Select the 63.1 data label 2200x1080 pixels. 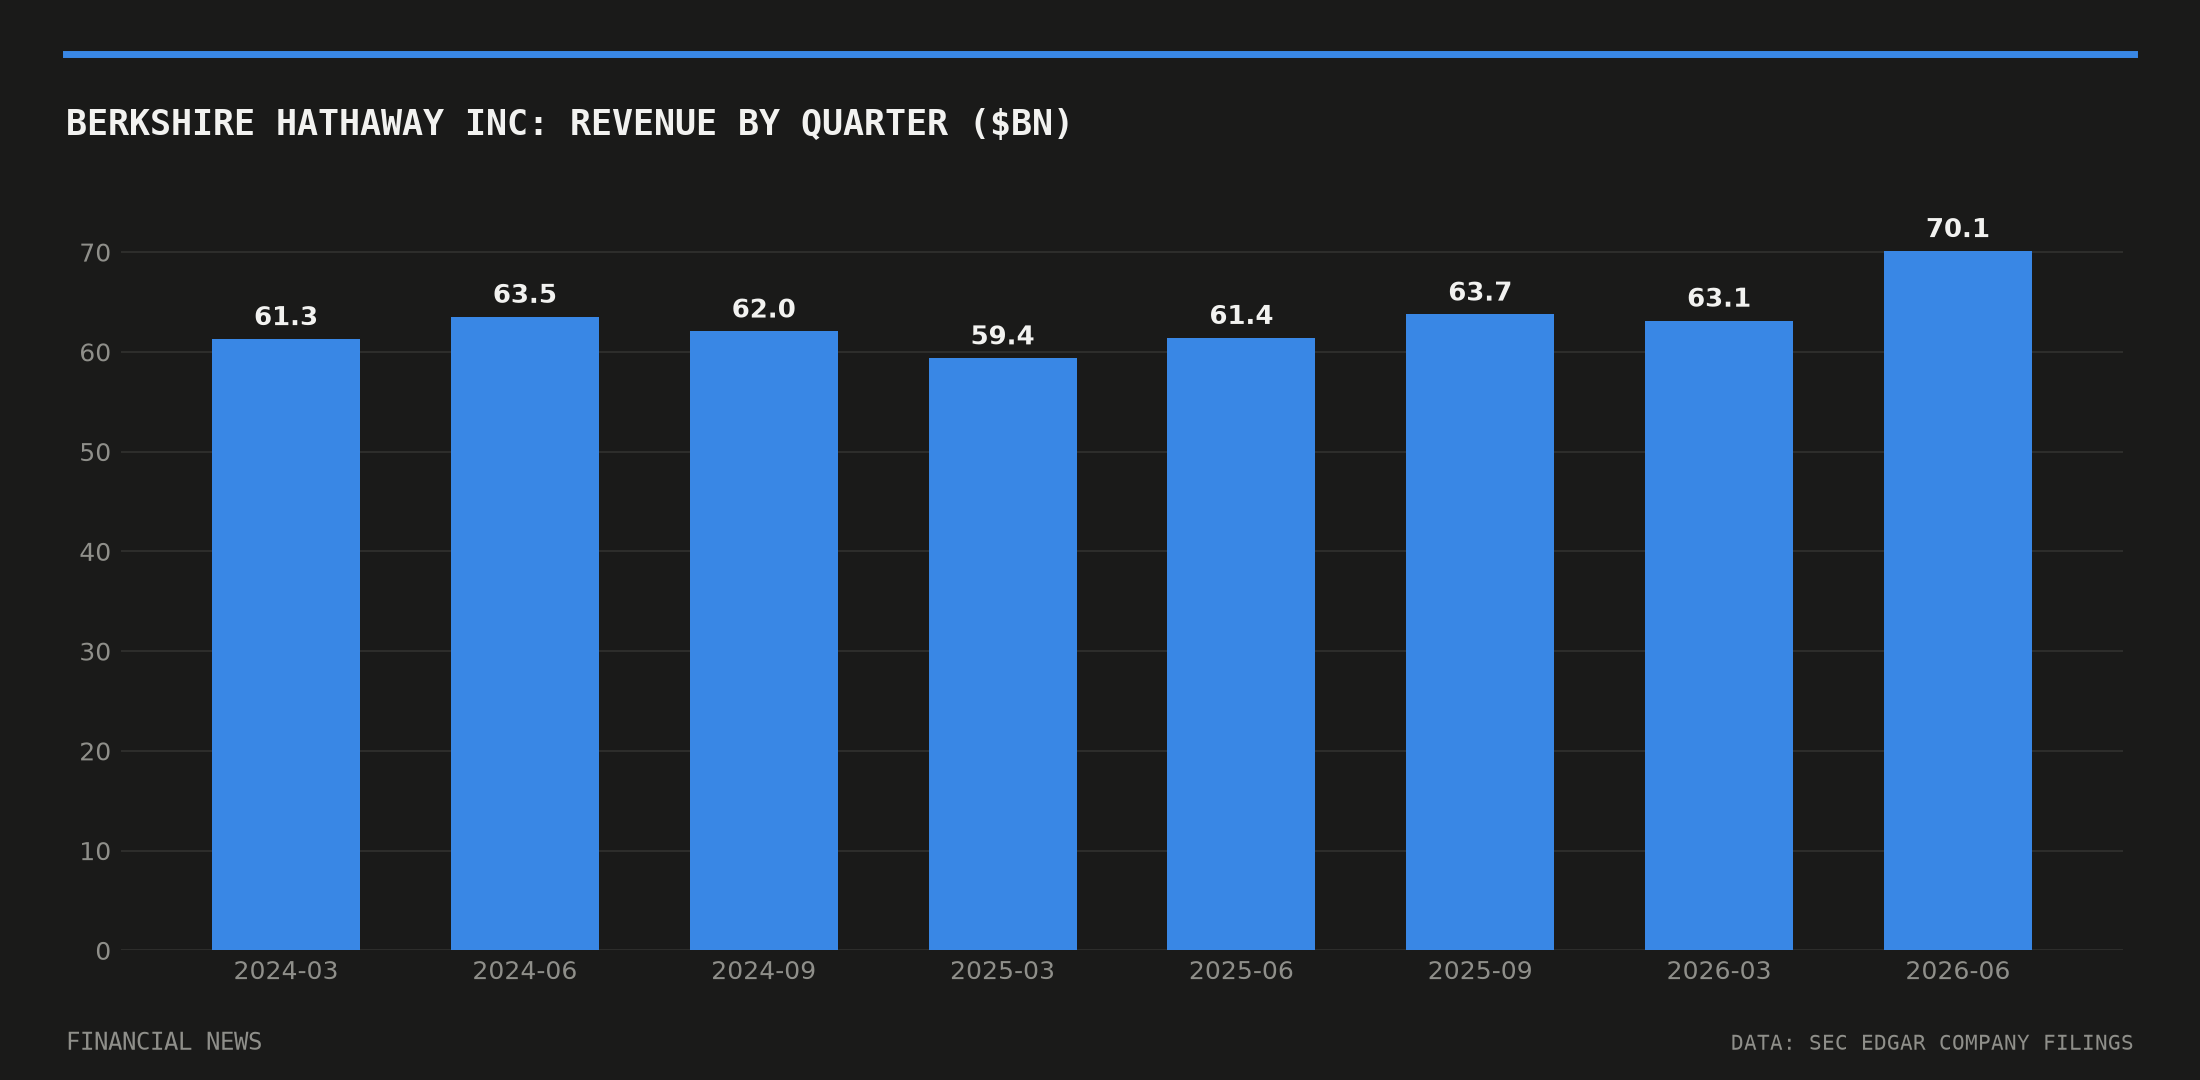tap(1719, 299)
